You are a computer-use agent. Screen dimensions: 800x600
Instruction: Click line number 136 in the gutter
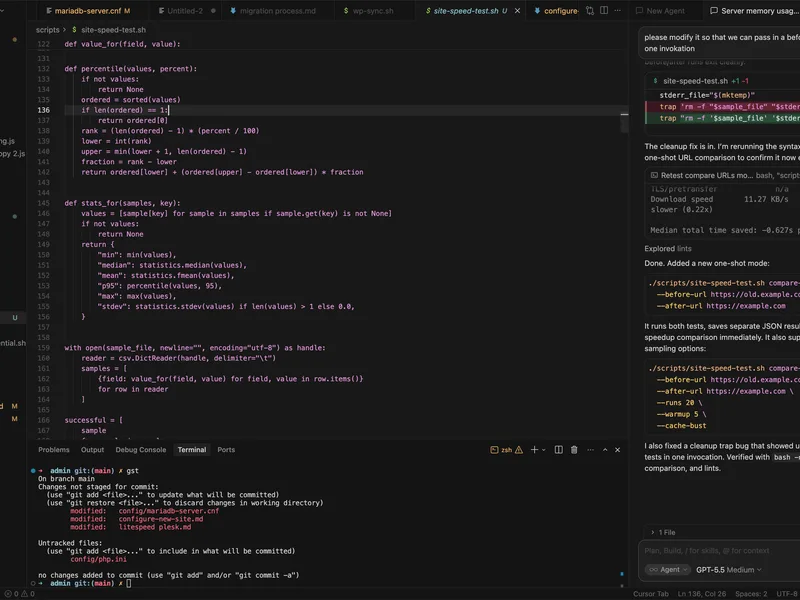point(44,110)
